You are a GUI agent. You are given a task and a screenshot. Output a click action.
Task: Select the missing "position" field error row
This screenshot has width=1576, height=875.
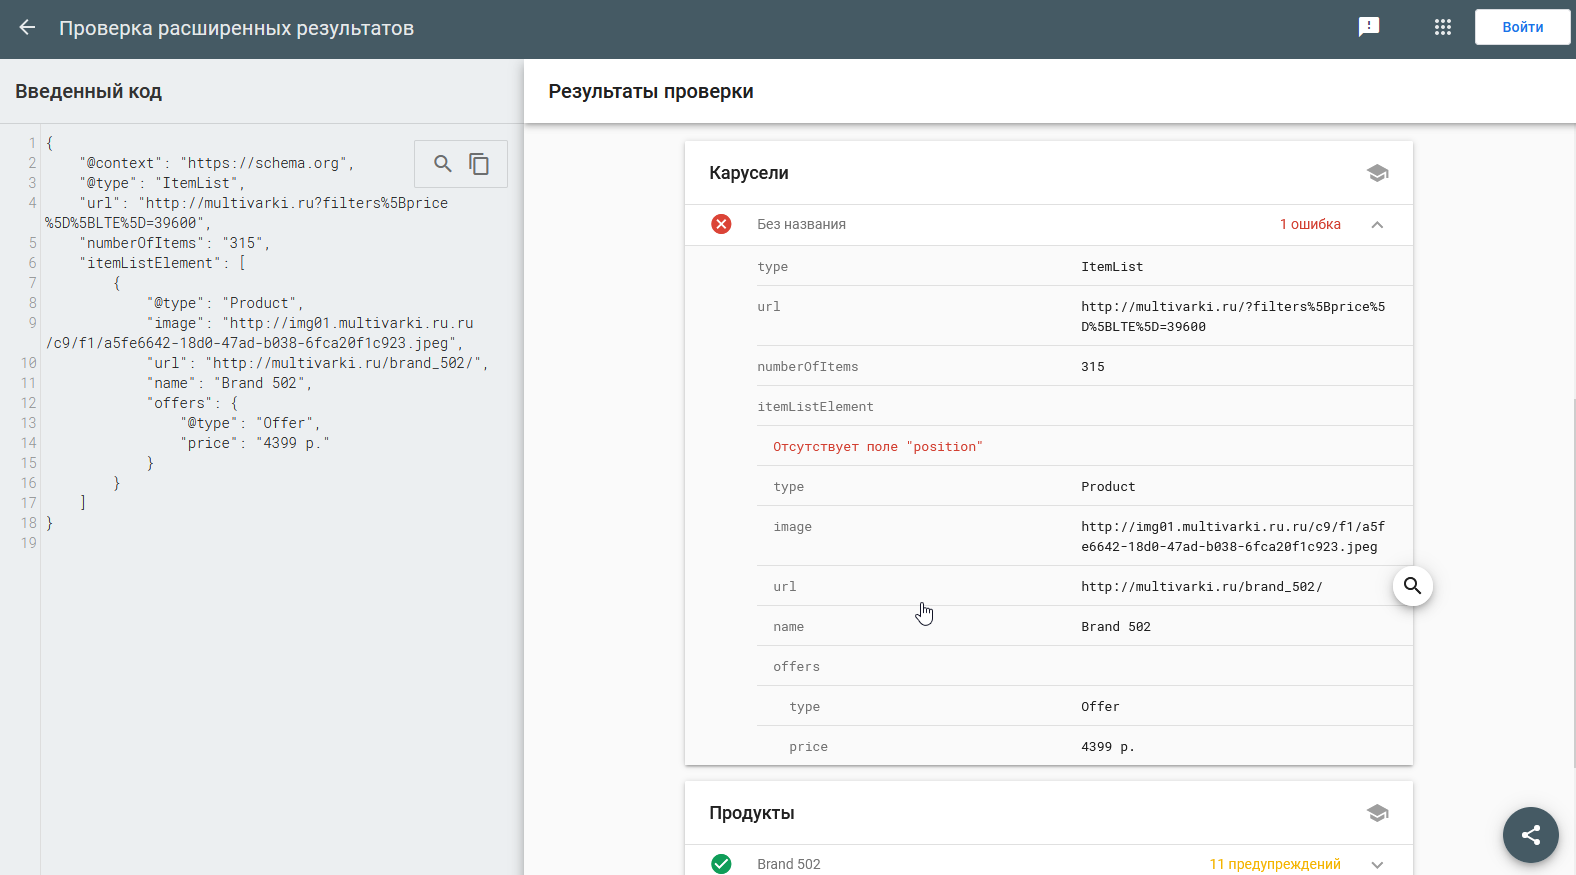[x=878, y=447]
